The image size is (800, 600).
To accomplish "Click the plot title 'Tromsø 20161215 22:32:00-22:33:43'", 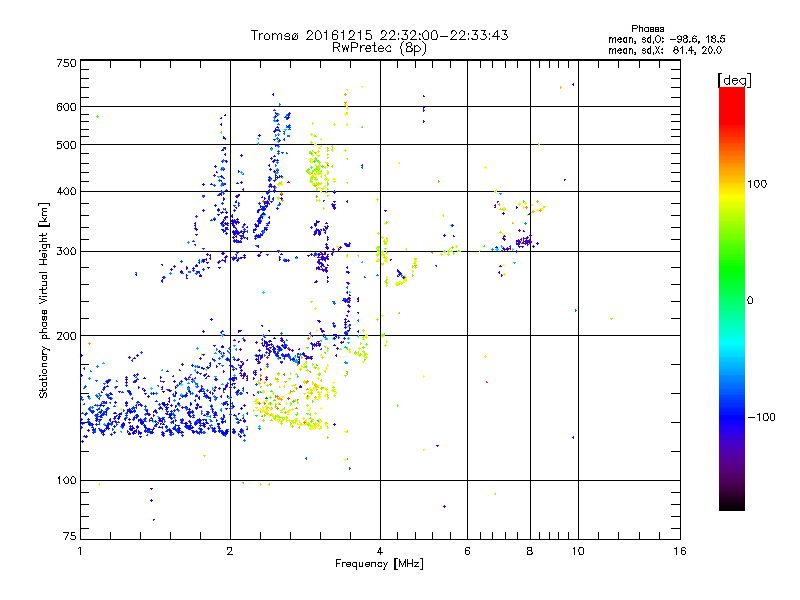I will [379, 35].
